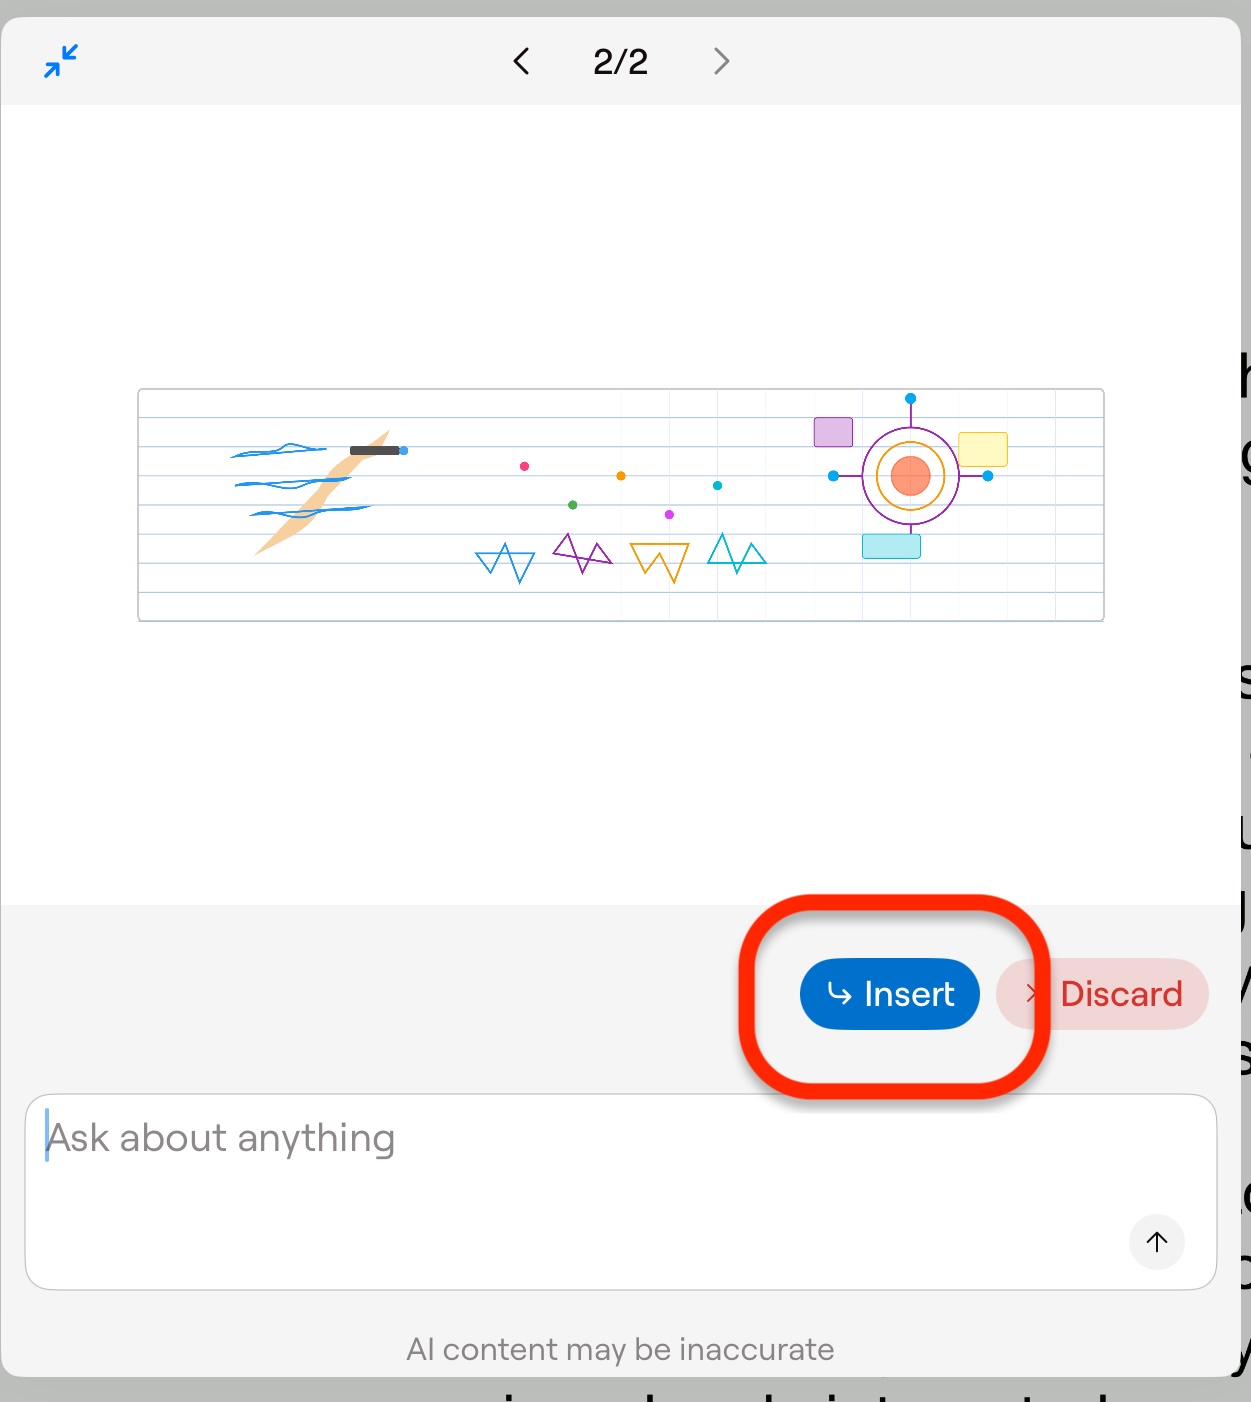Click the Insert button
The width and height of the screenshot is (1251, 1402).
[889, 994]
